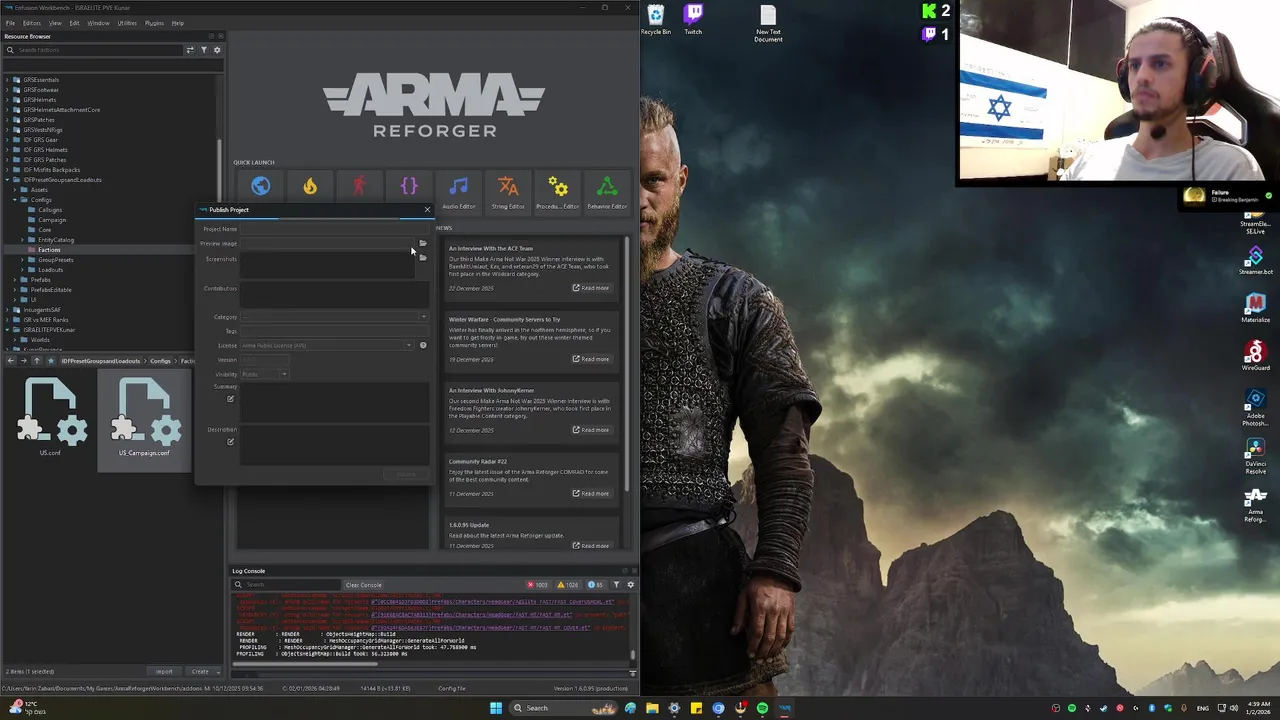1280x720 pixels.
Task: Open Spotify from the taskbar
Action: coord(762,708)
